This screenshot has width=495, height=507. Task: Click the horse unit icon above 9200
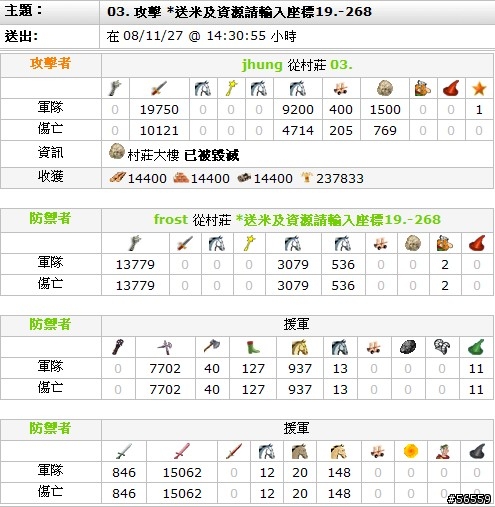298,89
